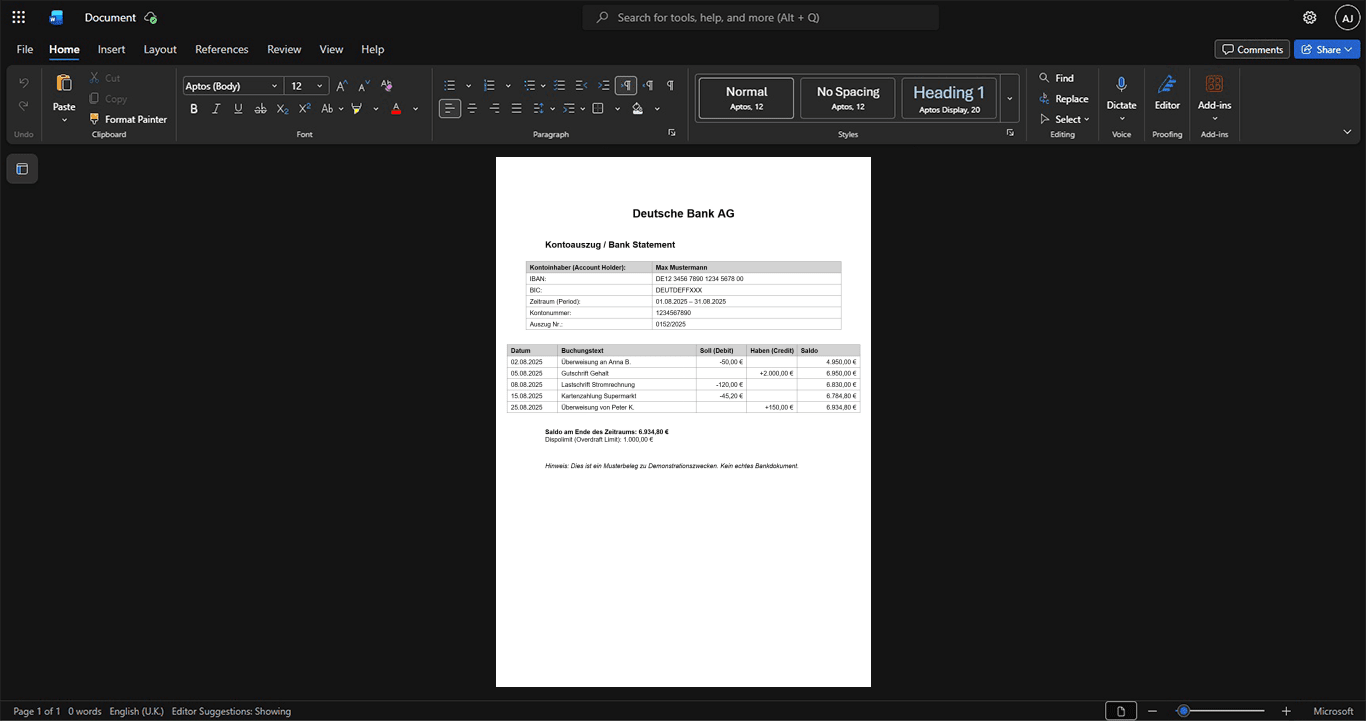
Task: Increase paragraph indent
Action: click(604, 86)
